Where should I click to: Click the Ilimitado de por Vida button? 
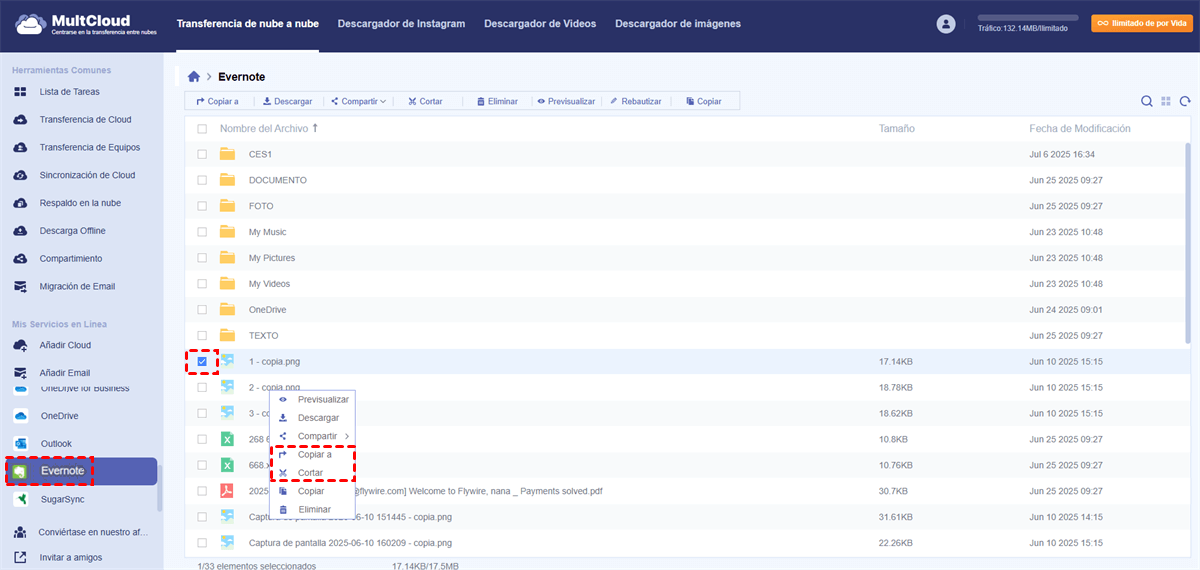(1140, 23)
